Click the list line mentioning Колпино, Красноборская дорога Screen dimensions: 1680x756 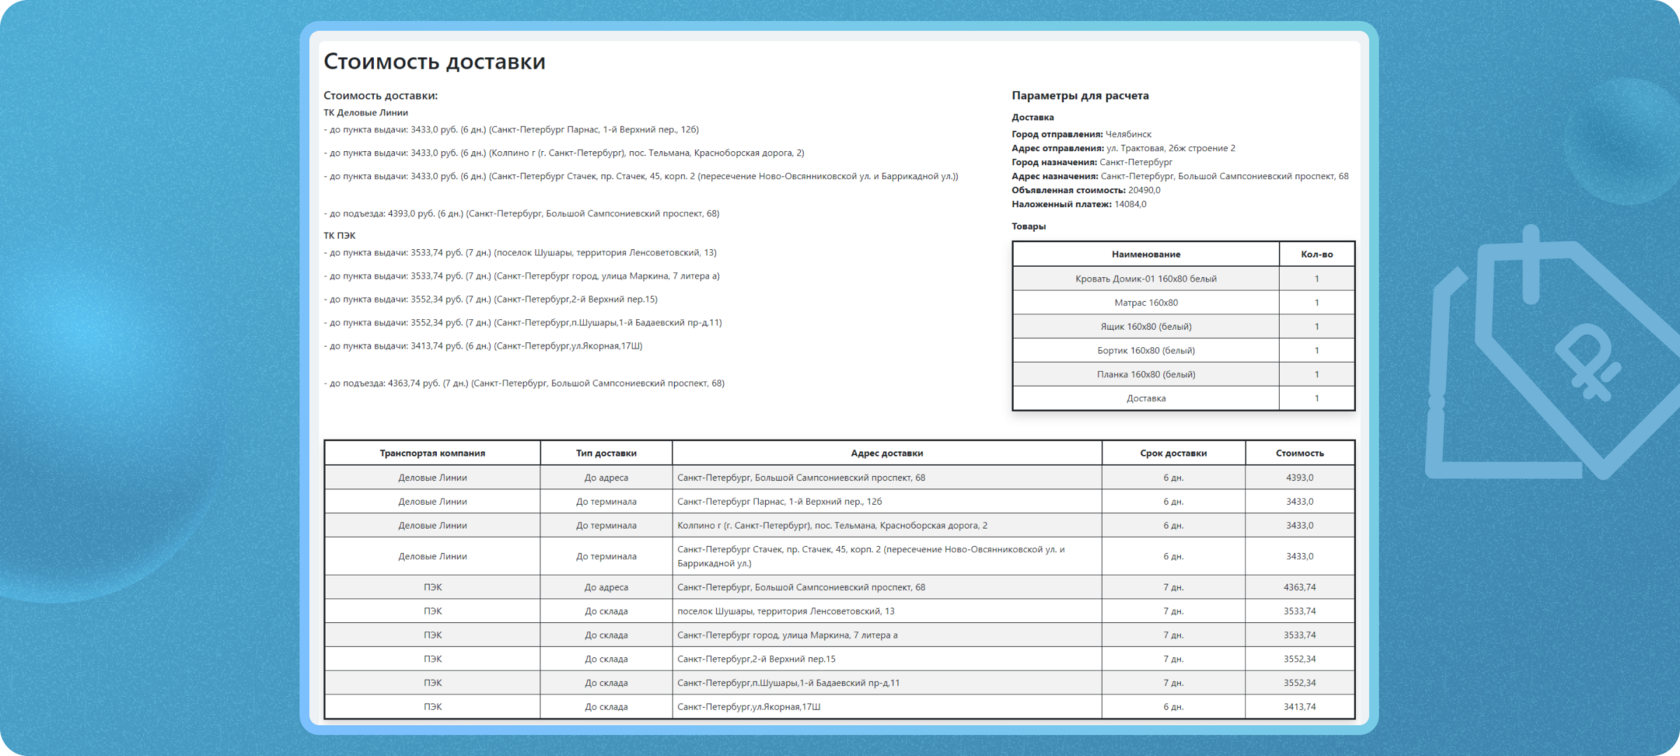tap(564, 153)
